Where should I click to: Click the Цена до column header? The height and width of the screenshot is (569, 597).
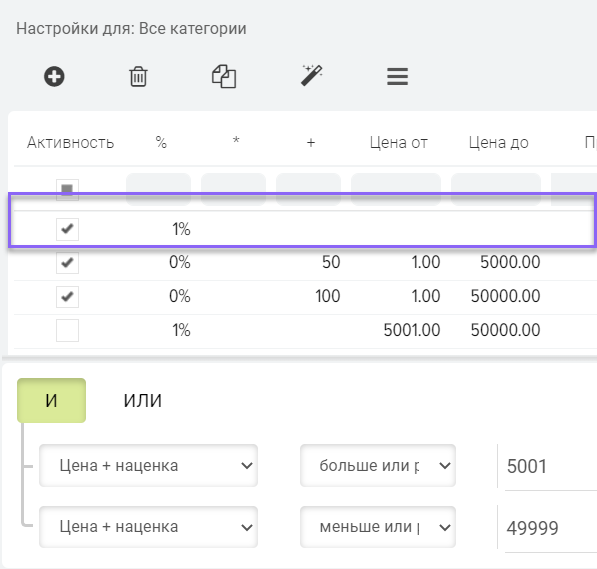tap(499, 143)
